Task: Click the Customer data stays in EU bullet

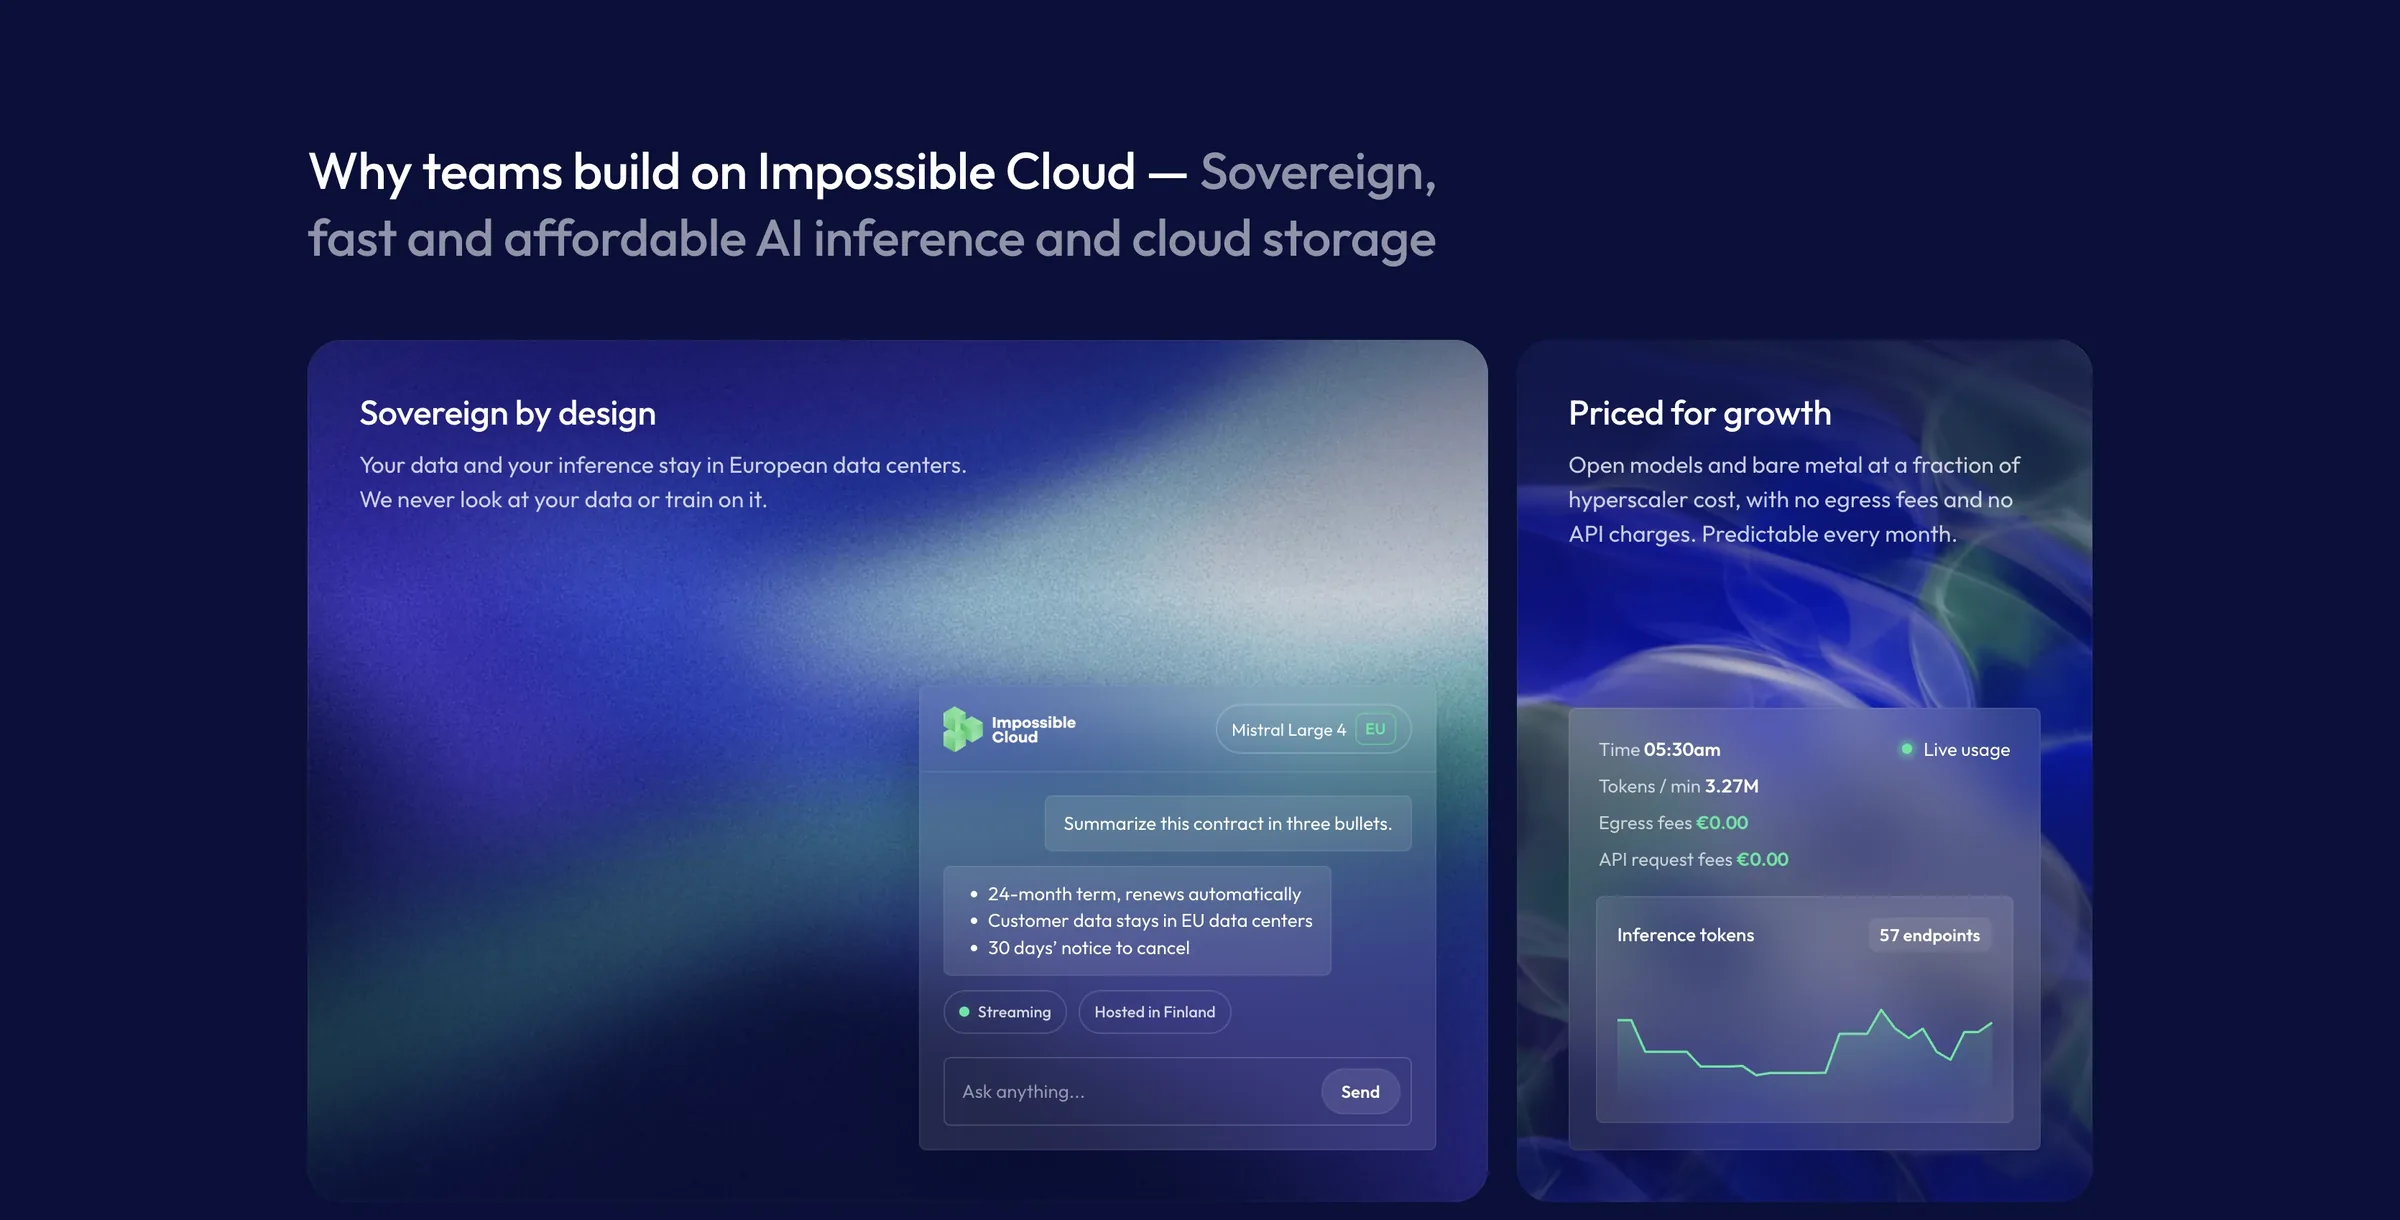Action: 1150,921
